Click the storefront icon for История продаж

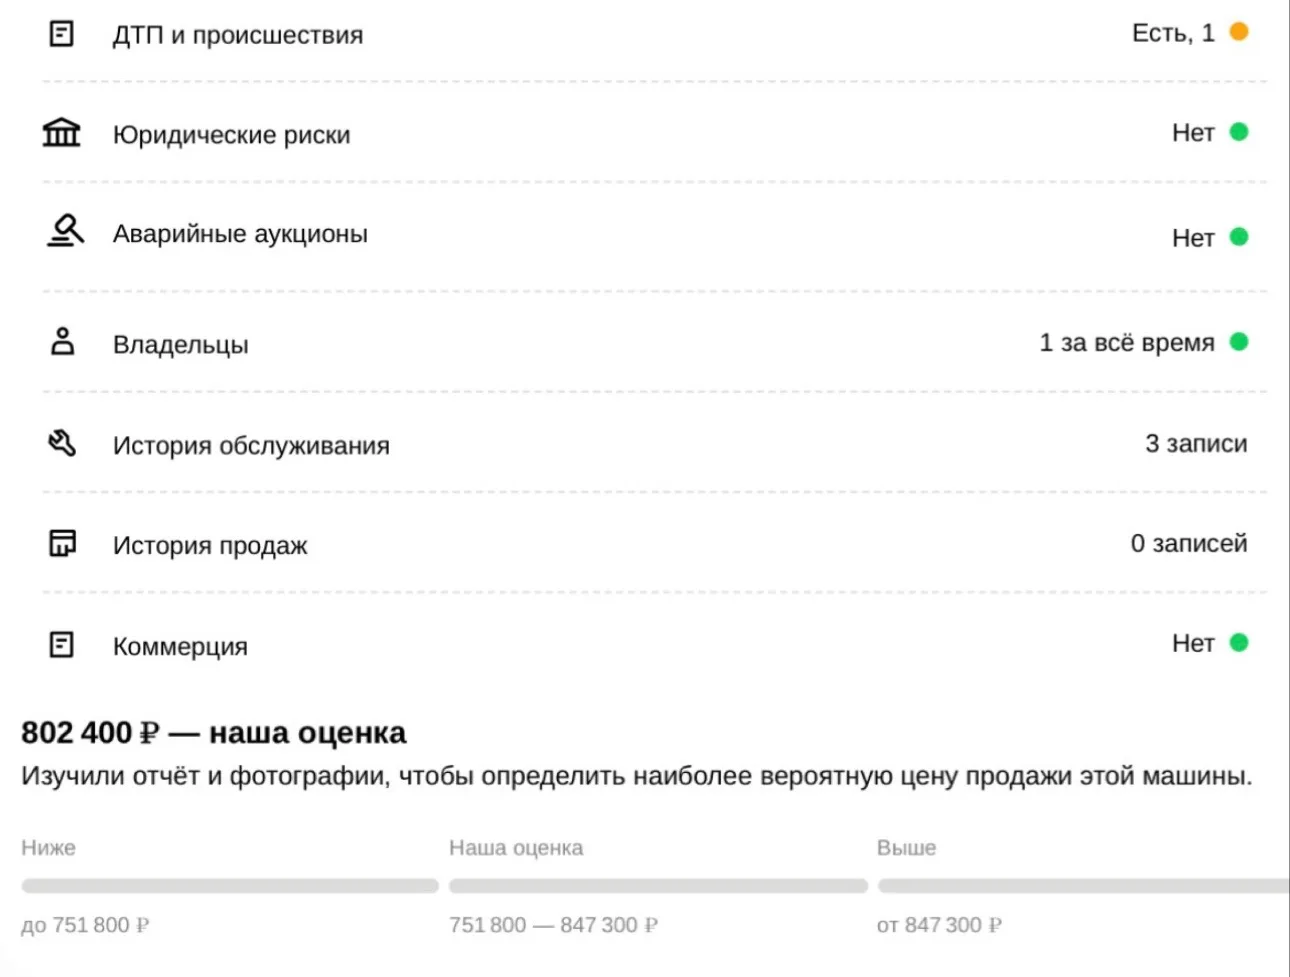click(x=62, y=543)
